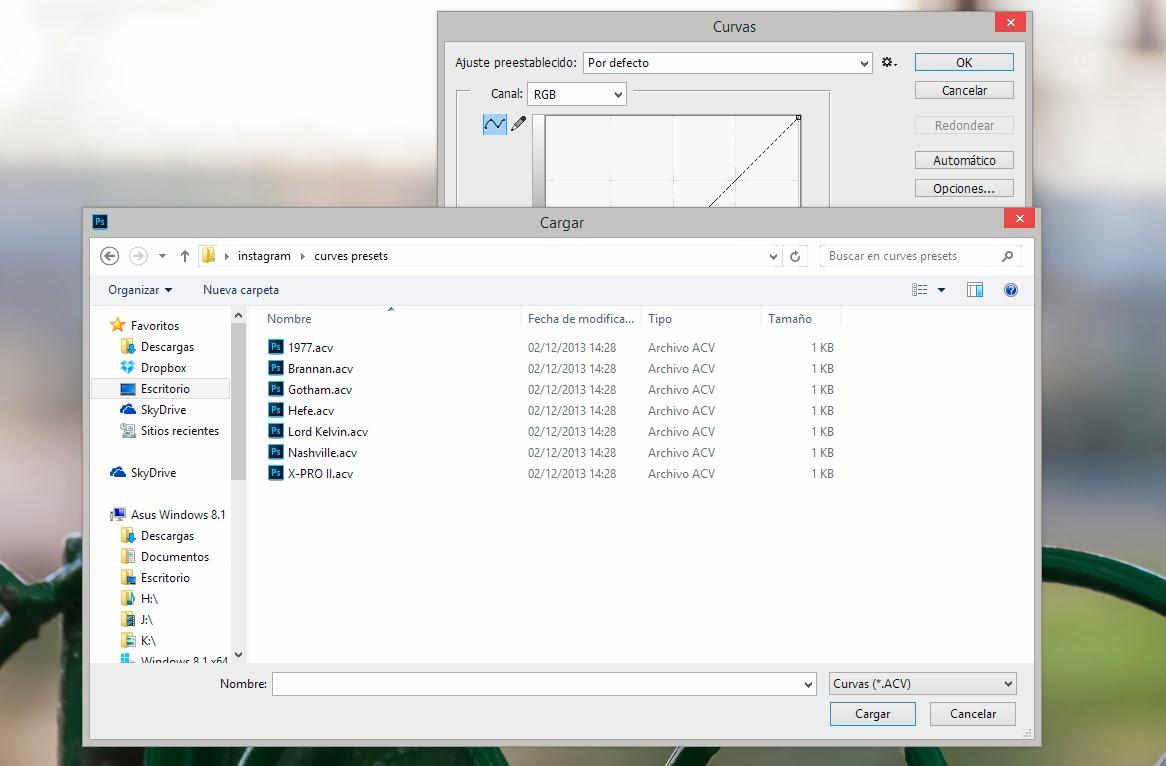Select the top-level SkyDrive node
This screenshot has width=1166, height=766.
point(143,472)
